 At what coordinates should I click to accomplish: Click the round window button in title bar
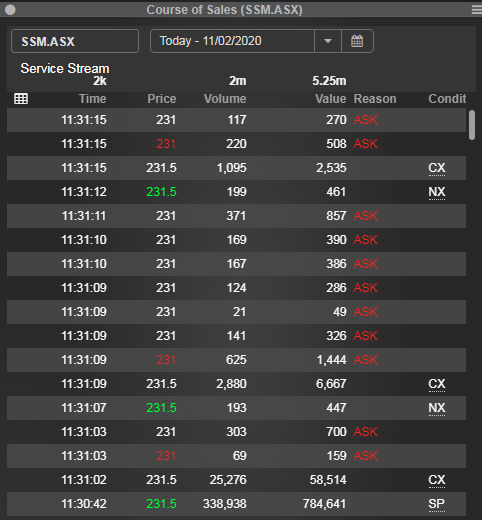click(10, 10)
